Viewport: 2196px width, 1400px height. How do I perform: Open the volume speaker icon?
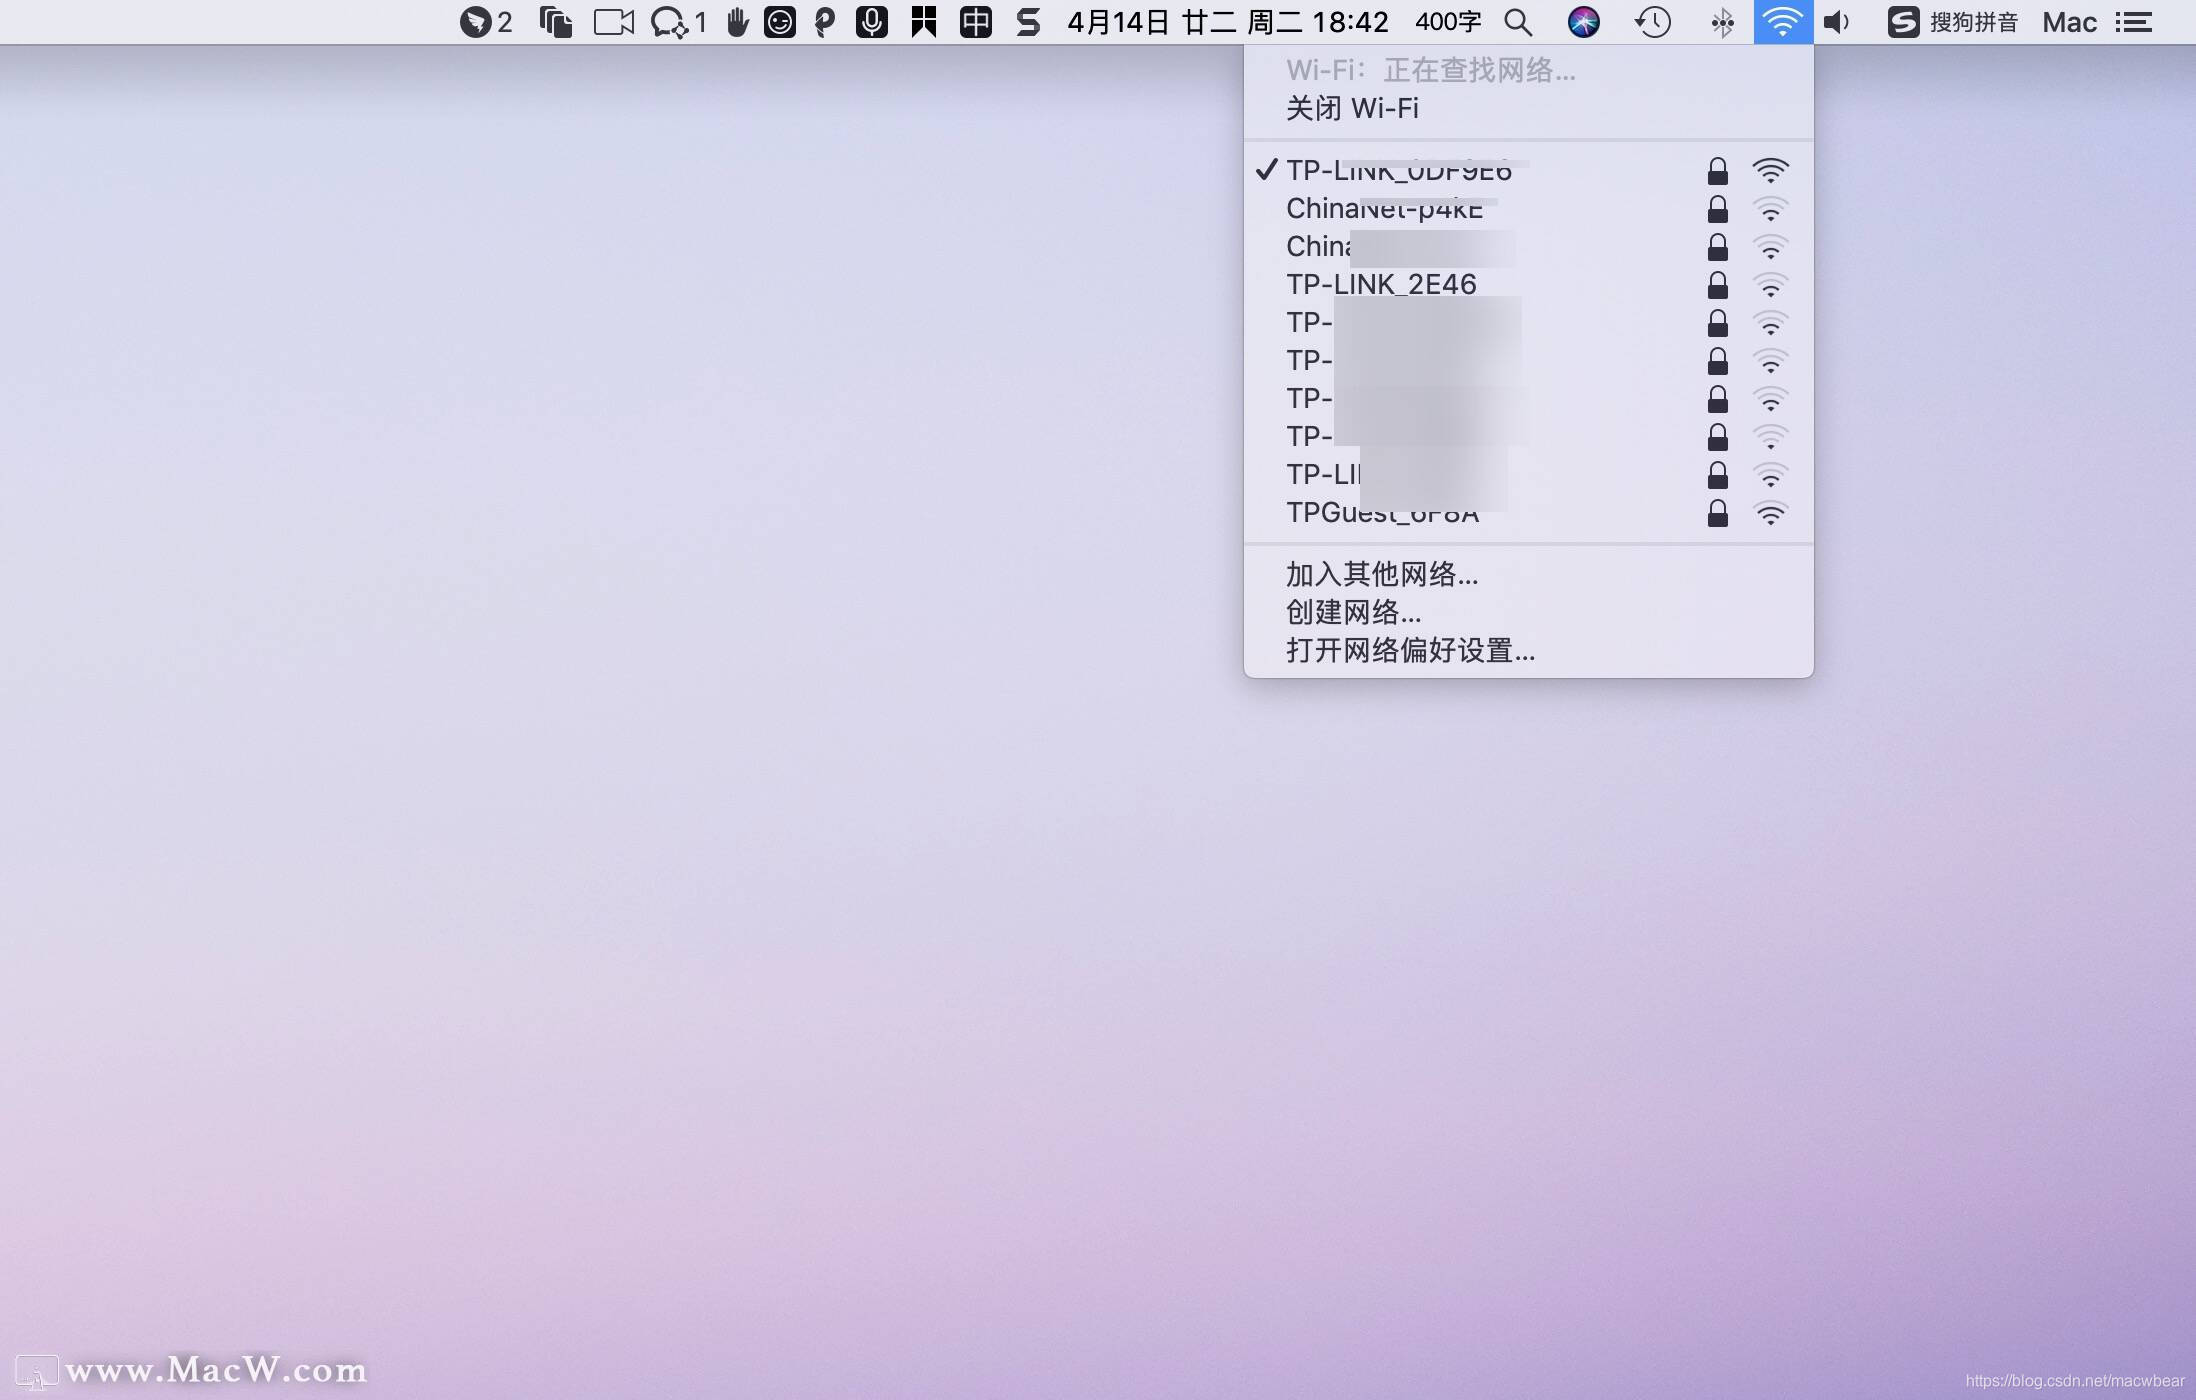point(1837,22)
